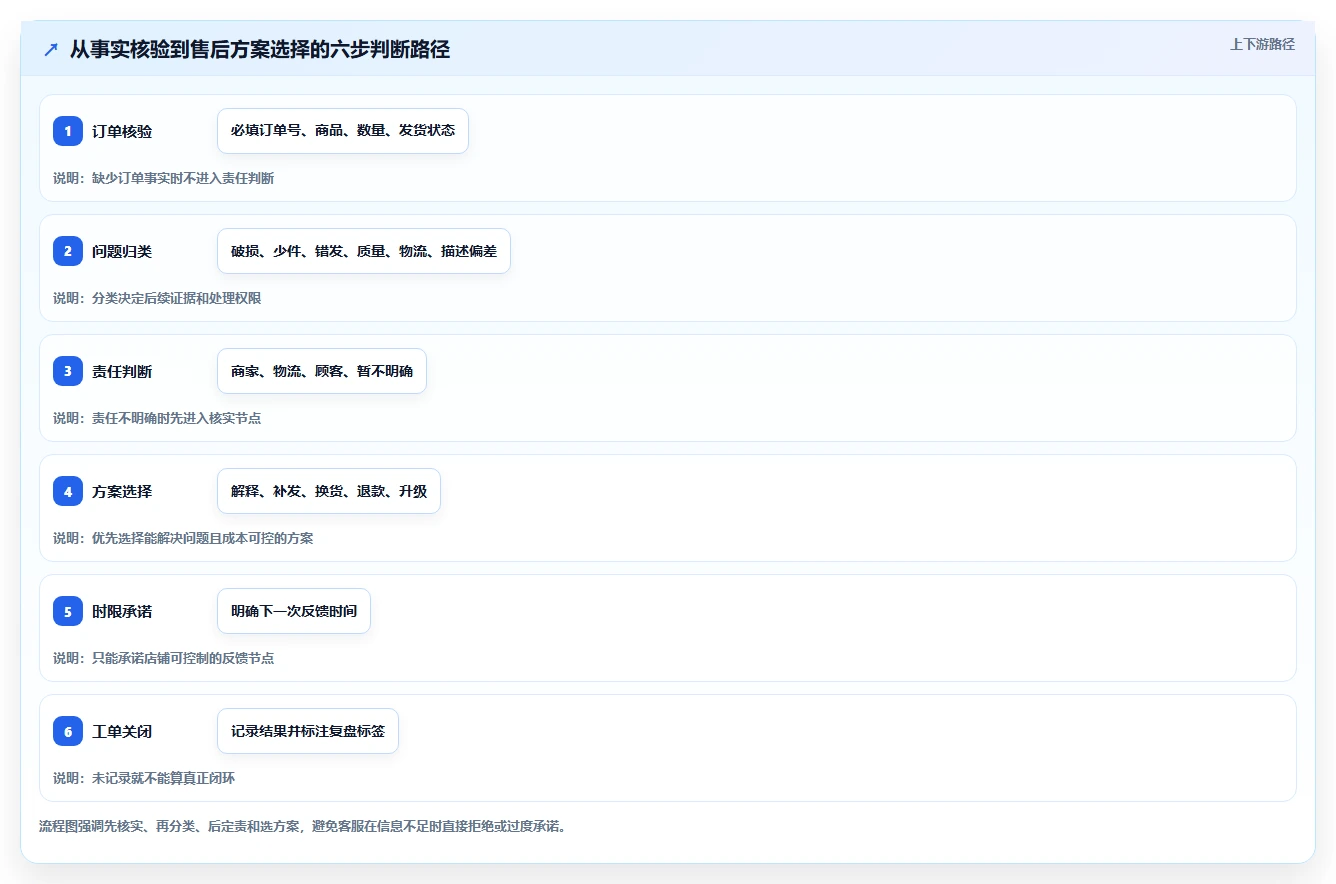Image resolution: width=1336 pixels, height=884 pixels.
Task: Click the 明确下一次反馈时间 chip
Action: point(294,611)
